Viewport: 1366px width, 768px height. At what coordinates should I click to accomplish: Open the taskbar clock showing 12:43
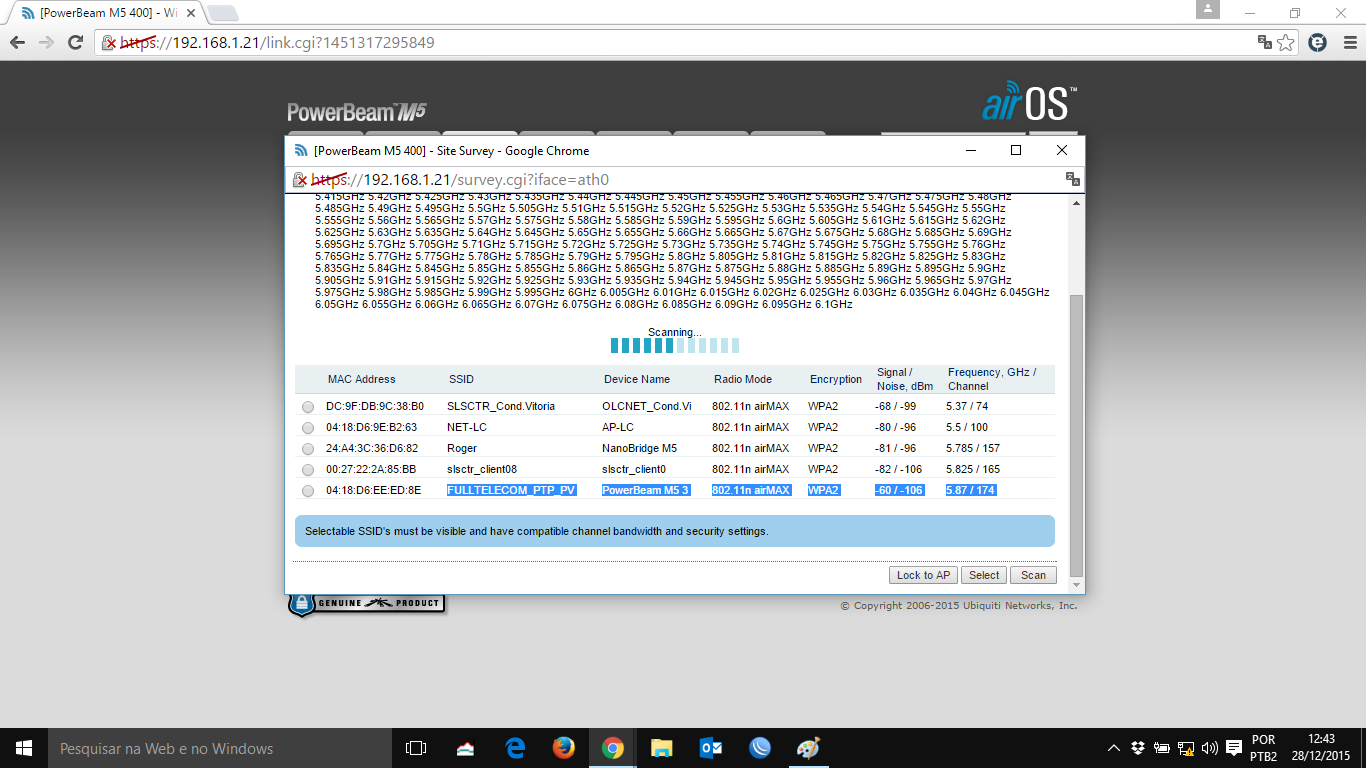pos(1322,748)
